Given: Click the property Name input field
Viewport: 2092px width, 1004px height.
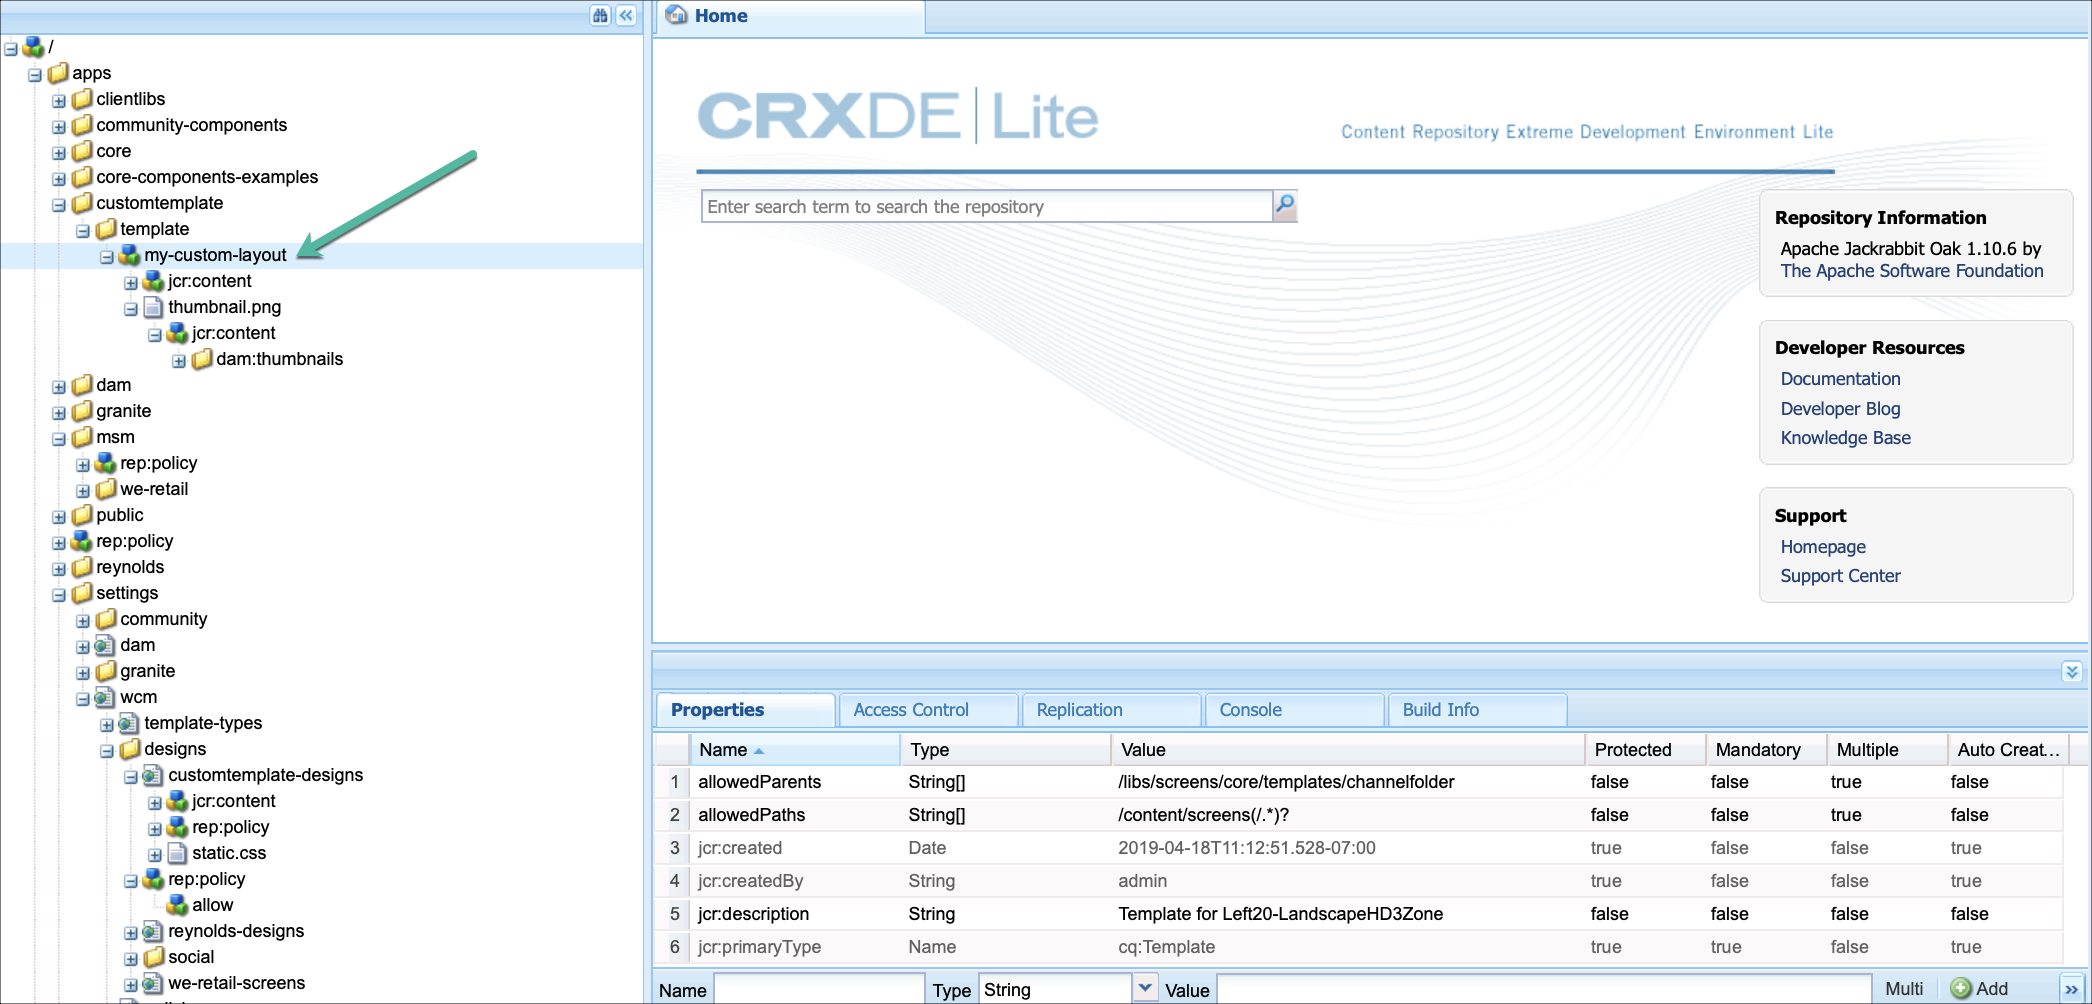Looking at the screenshot, I should click(x=819, y=989).
